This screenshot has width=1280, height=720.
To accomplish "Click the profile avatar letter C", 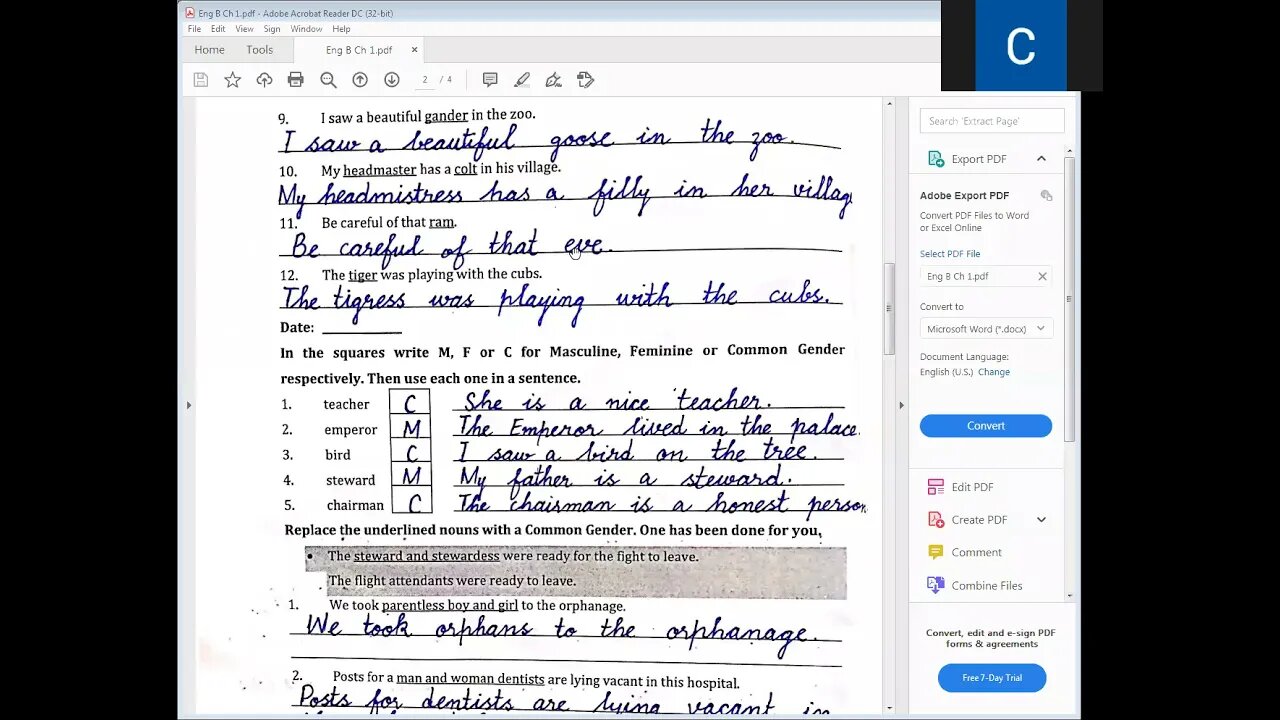I will [x=1021, y=46].
